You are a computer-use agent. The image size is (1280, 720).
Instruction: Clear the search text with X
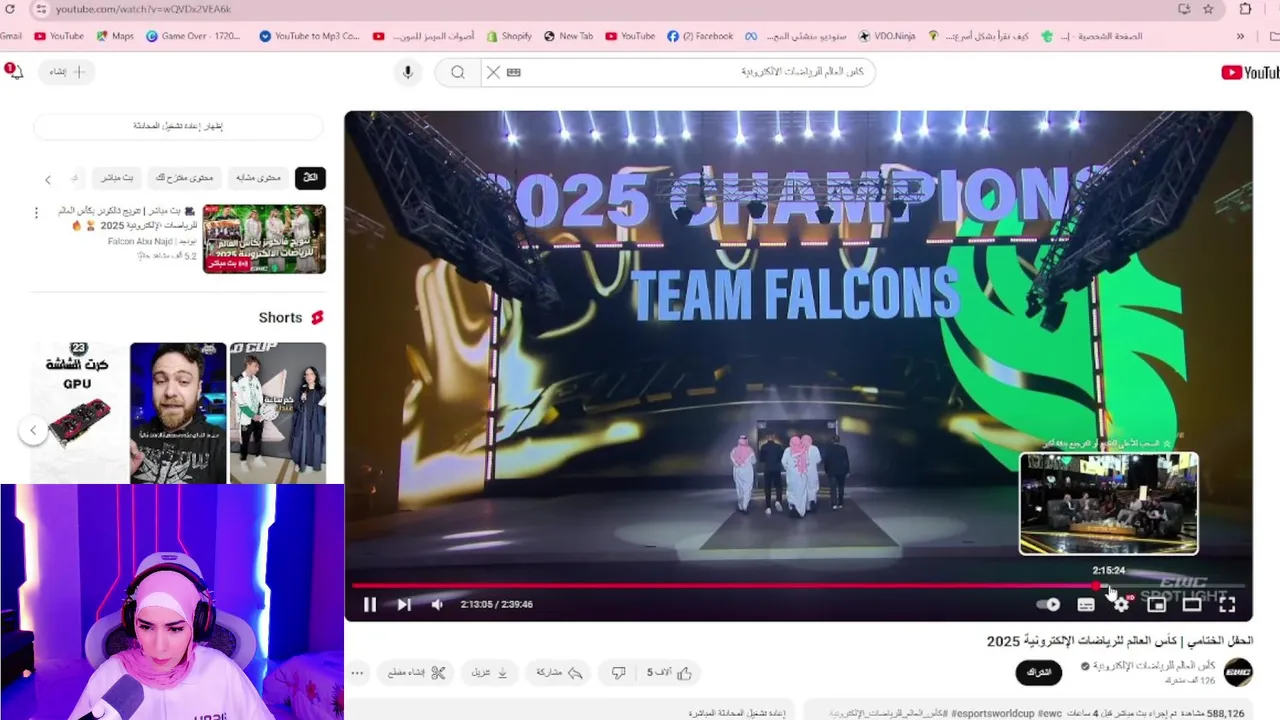pyautogui.click(x=493, y=72)
